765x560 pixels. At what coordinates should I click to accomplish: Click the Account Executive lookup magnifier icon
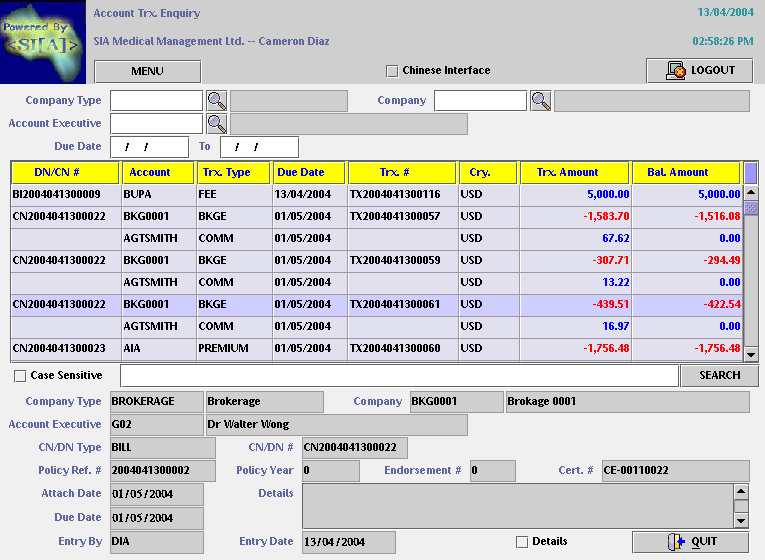[x=217, y=123]
